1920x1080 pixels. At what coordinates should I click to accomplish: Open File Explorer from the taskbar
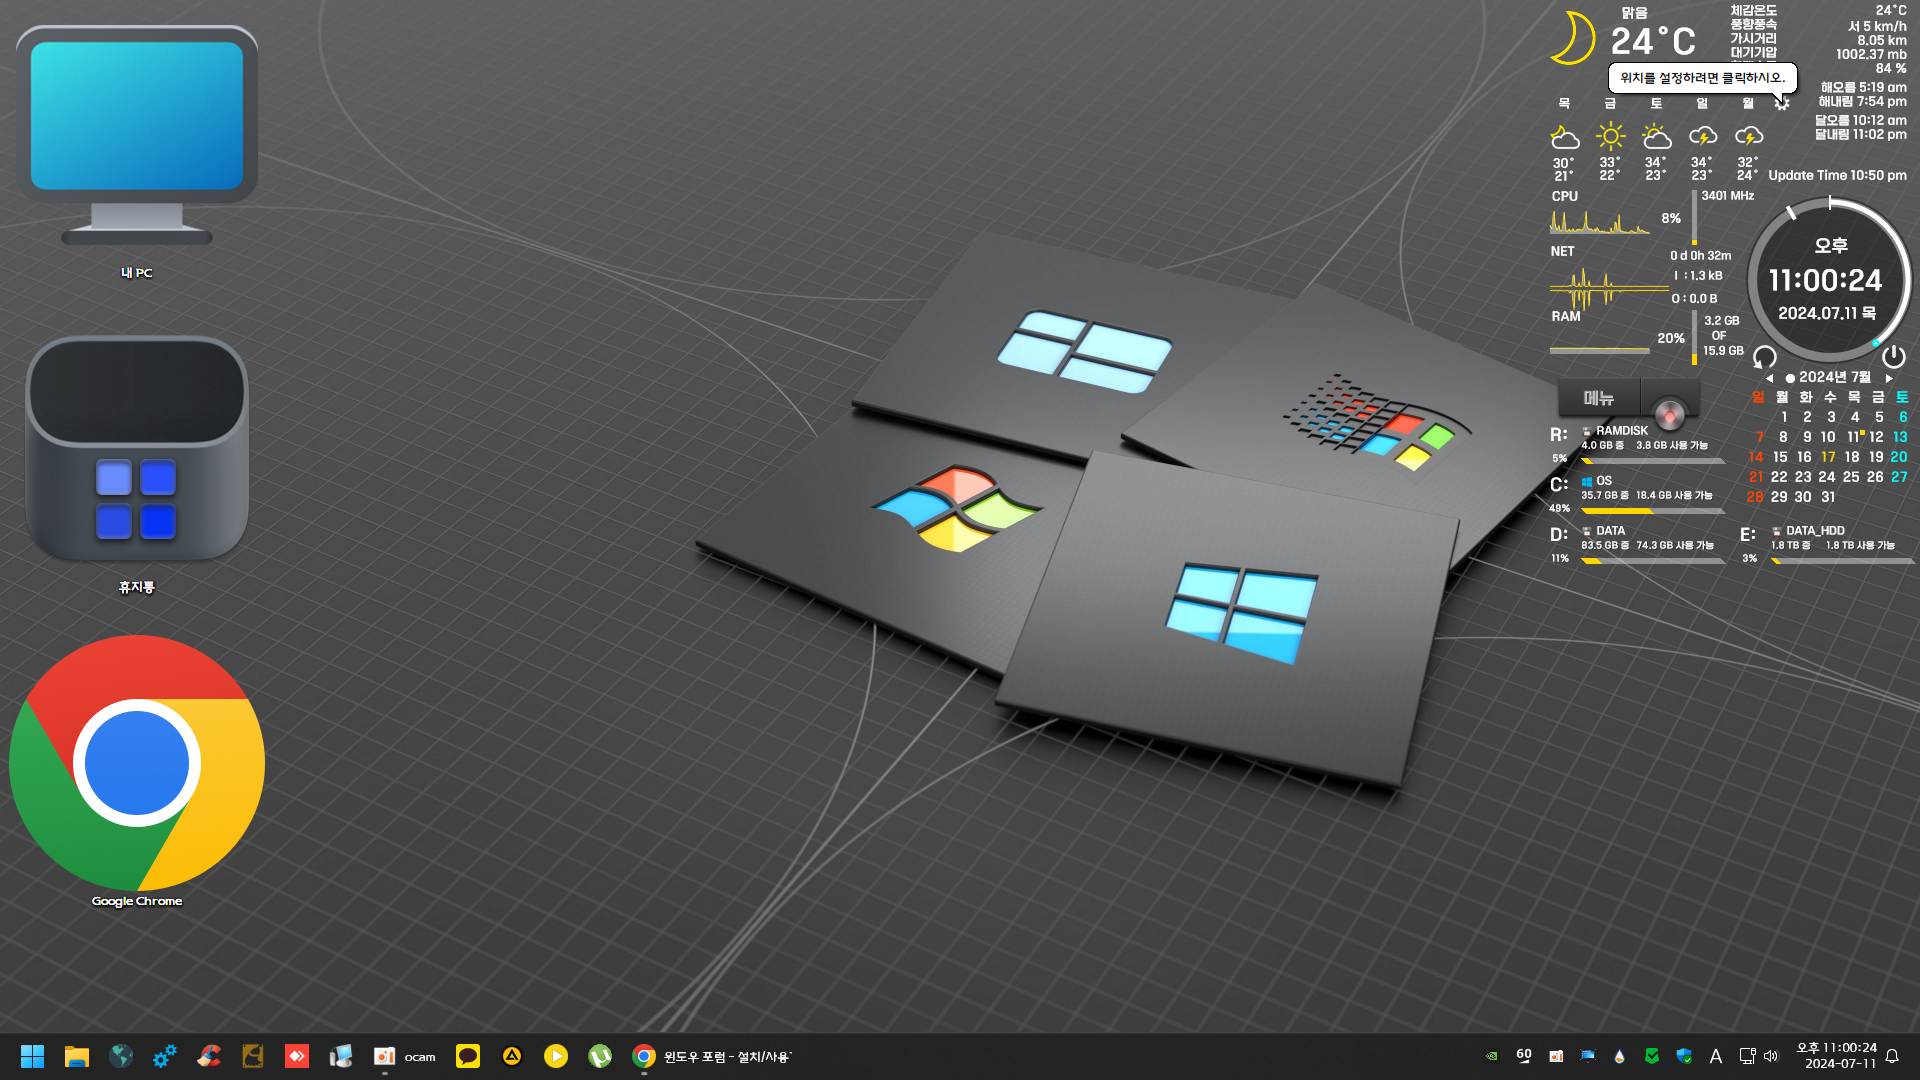(77, 1056)
